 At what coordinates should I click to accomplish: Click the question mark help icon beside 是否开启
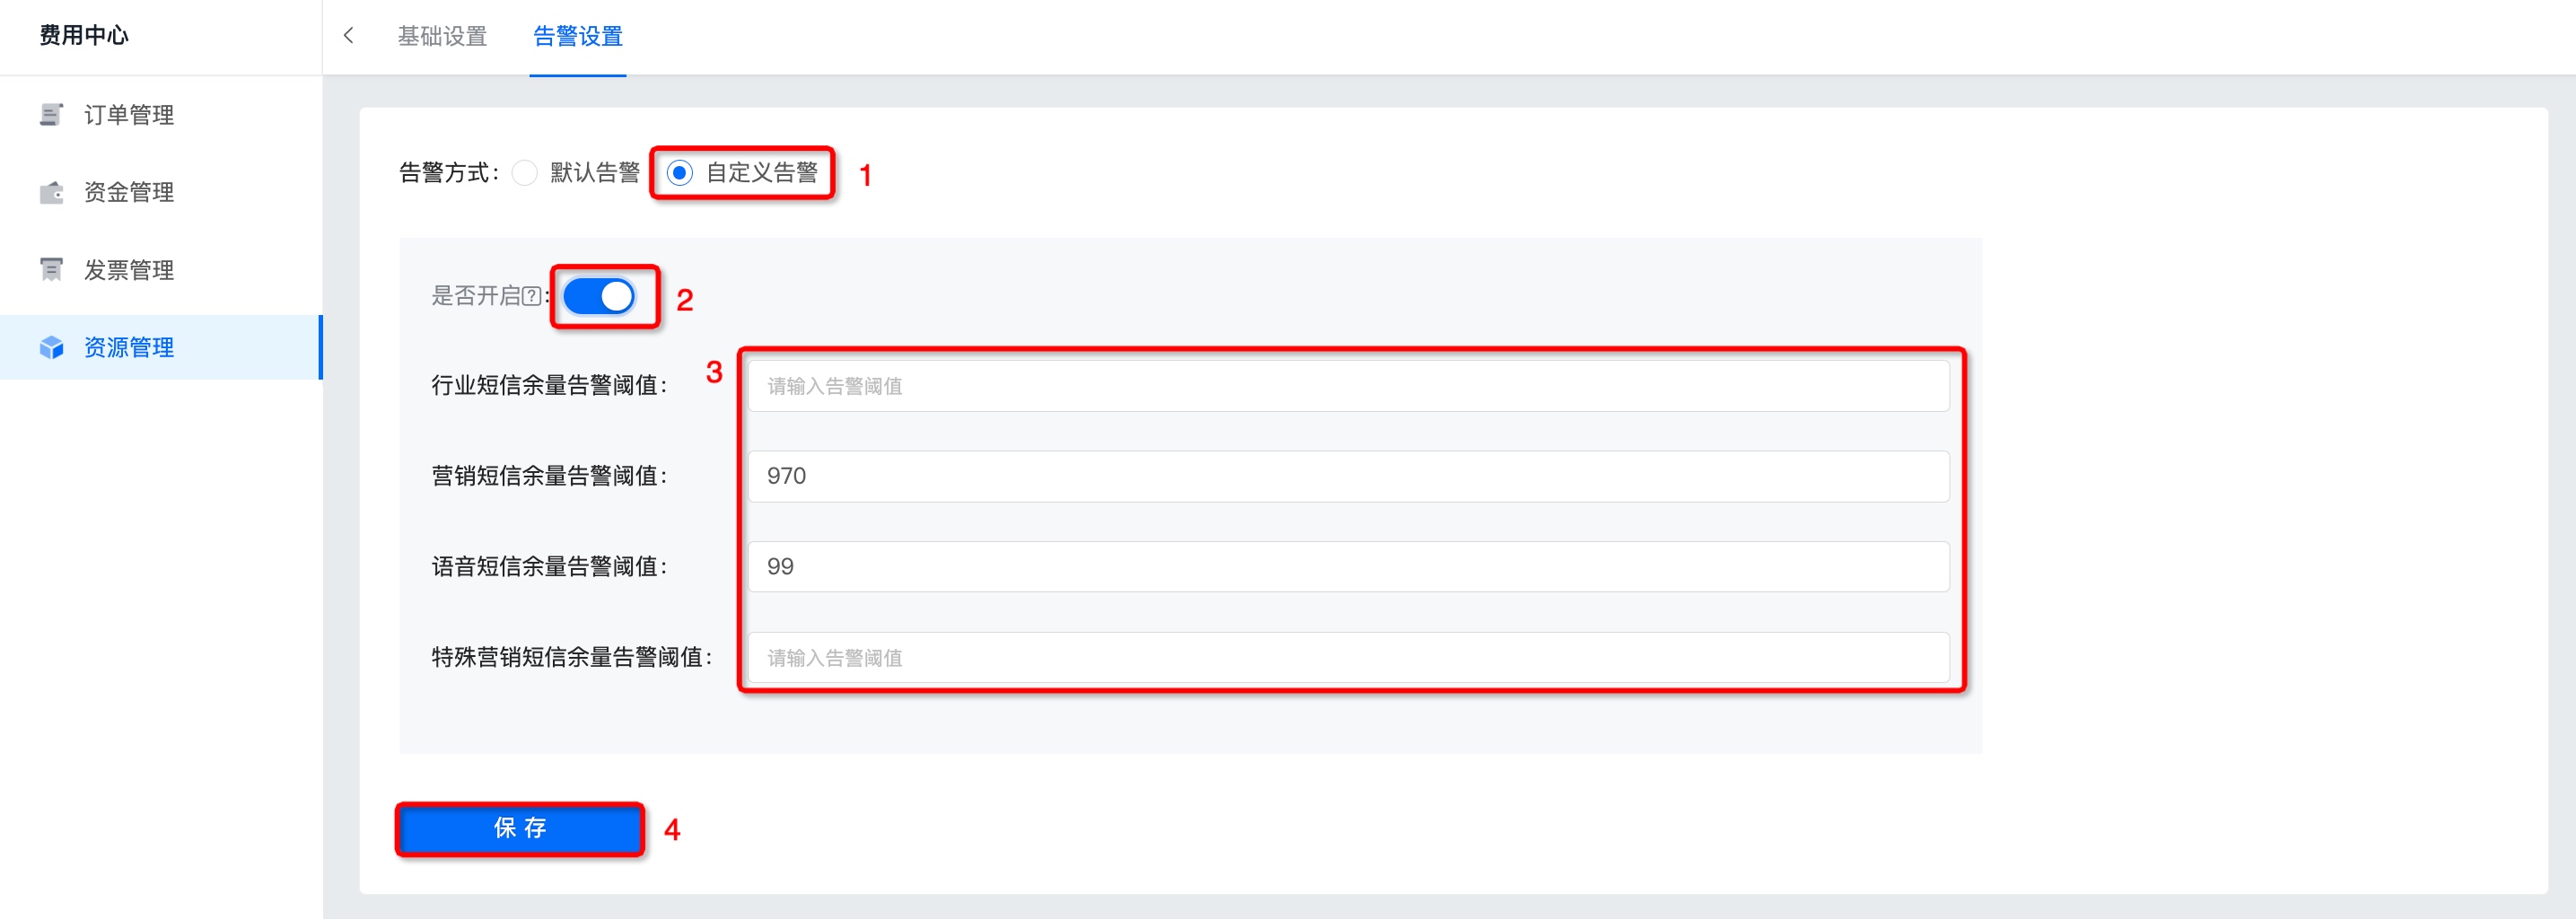point(532,296)
